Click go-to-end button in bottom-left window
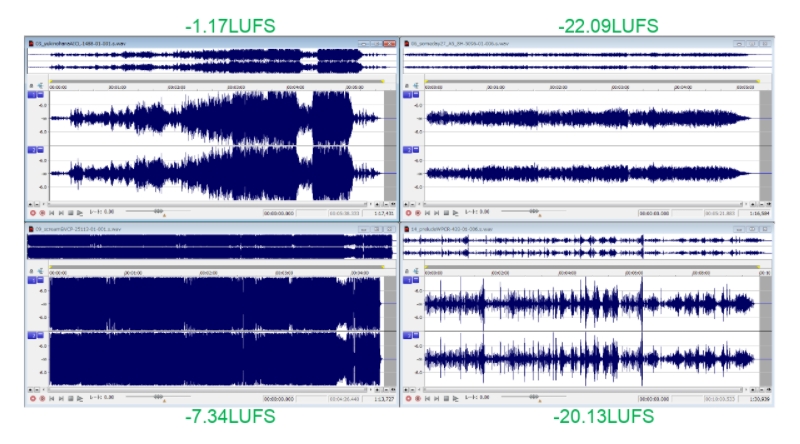 [x=61, y=398]
